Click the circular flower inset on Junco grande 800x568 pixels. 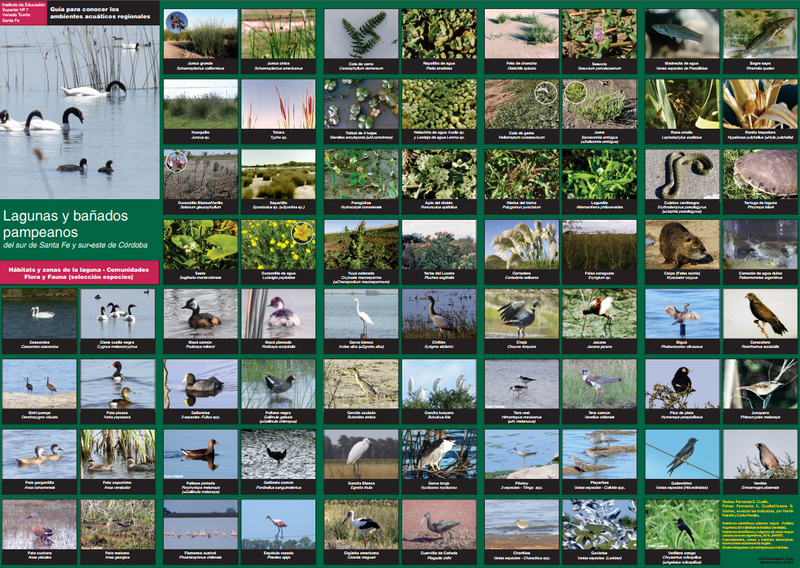coord(176,21)
